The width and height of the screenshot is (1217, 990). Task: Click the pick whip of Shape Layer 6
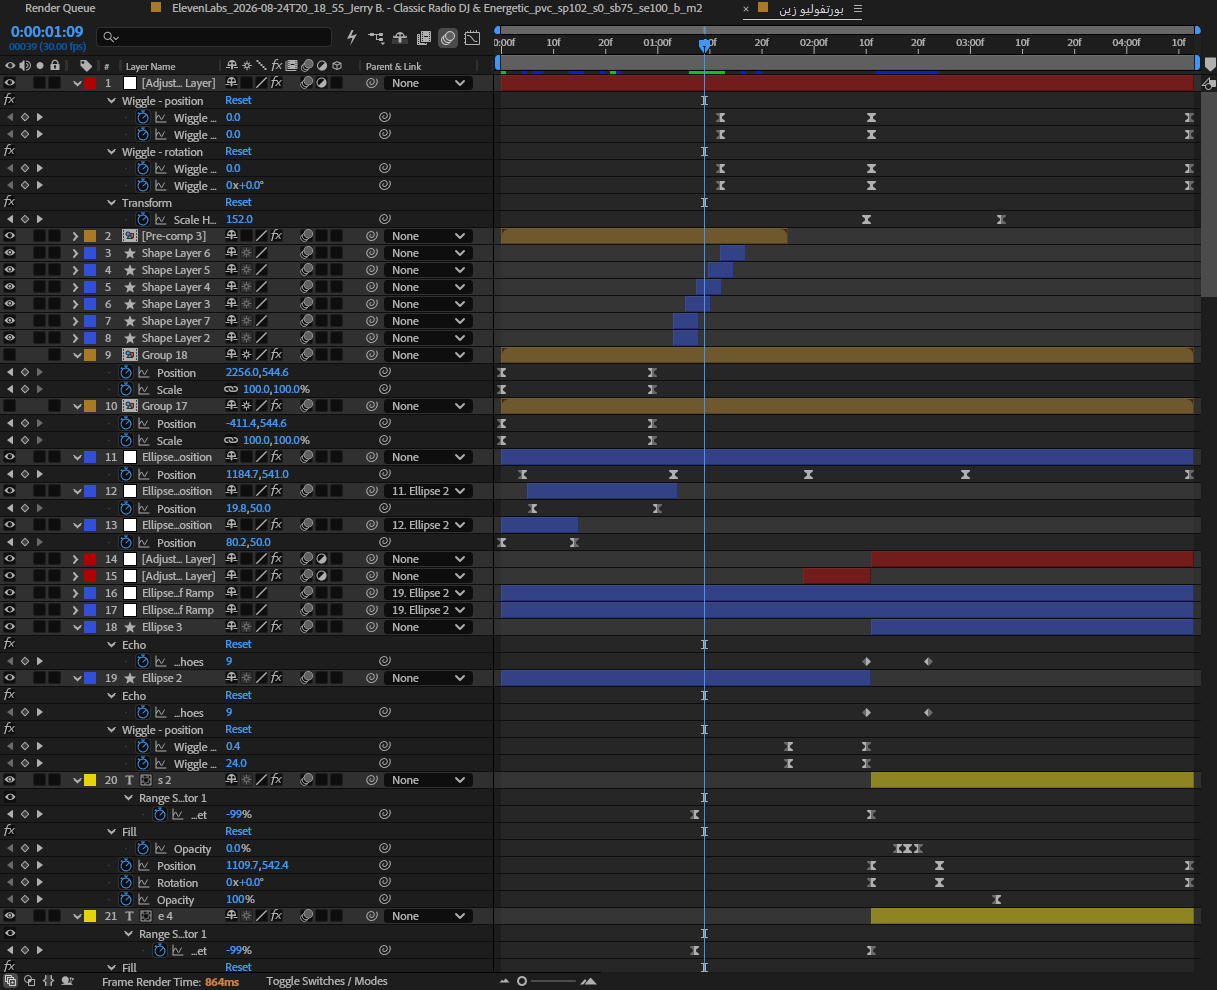(371, 253)
